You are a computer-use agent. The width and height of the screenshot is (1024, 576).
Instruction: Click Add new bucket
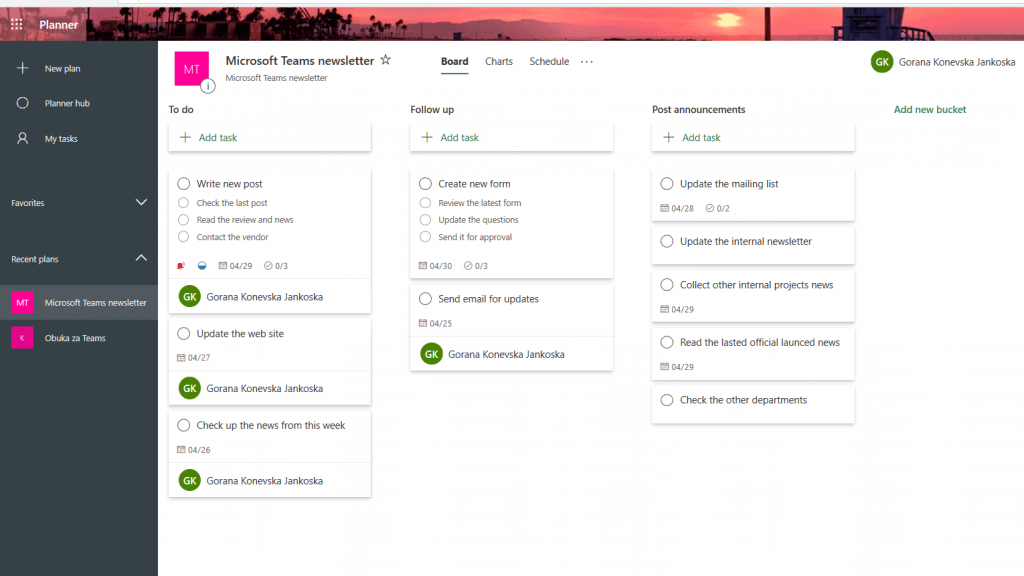point(929,110)
